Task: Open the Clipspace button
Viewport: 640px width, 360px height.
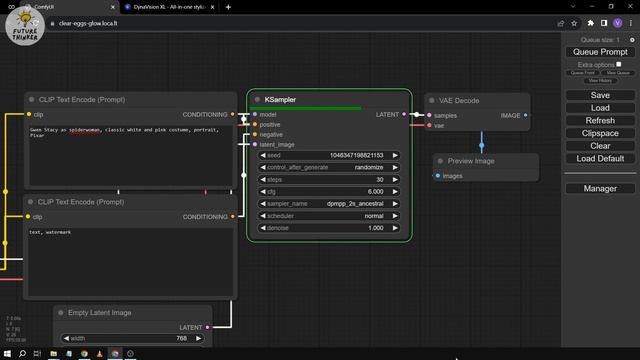Action: [600, 133]
